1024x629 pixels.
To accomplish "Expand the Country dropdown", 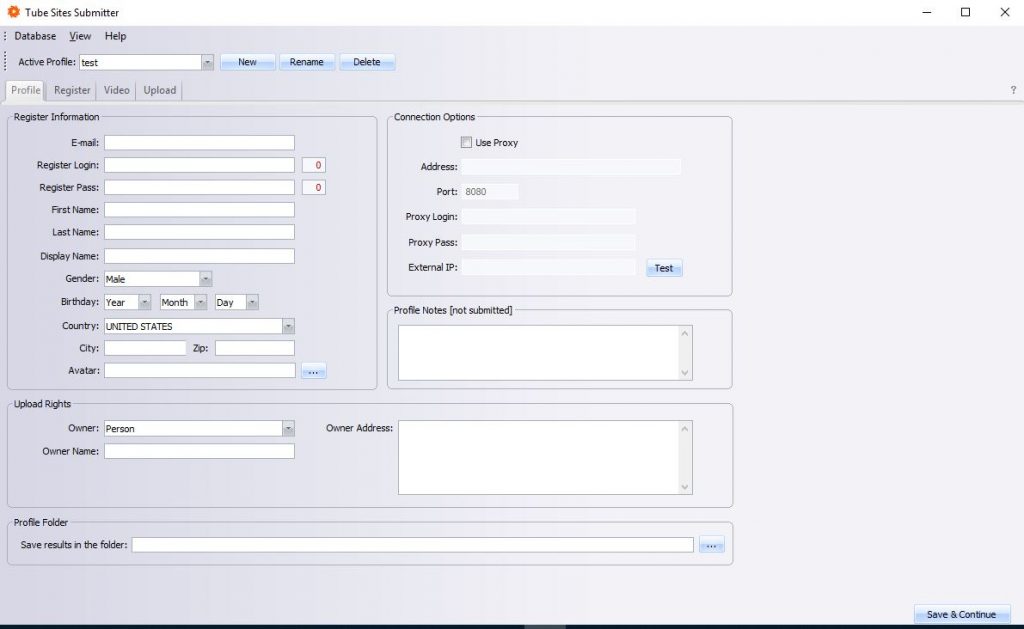I will (x=288, y=326).
